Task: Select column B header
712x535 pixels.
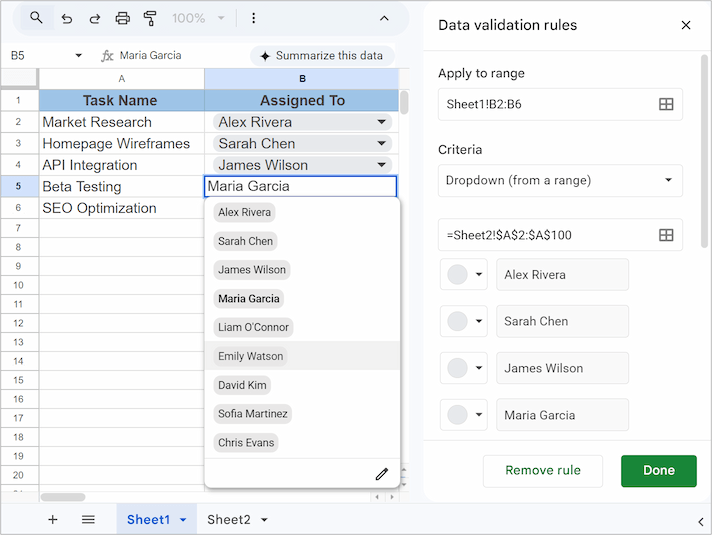Action: pos(302,79)
